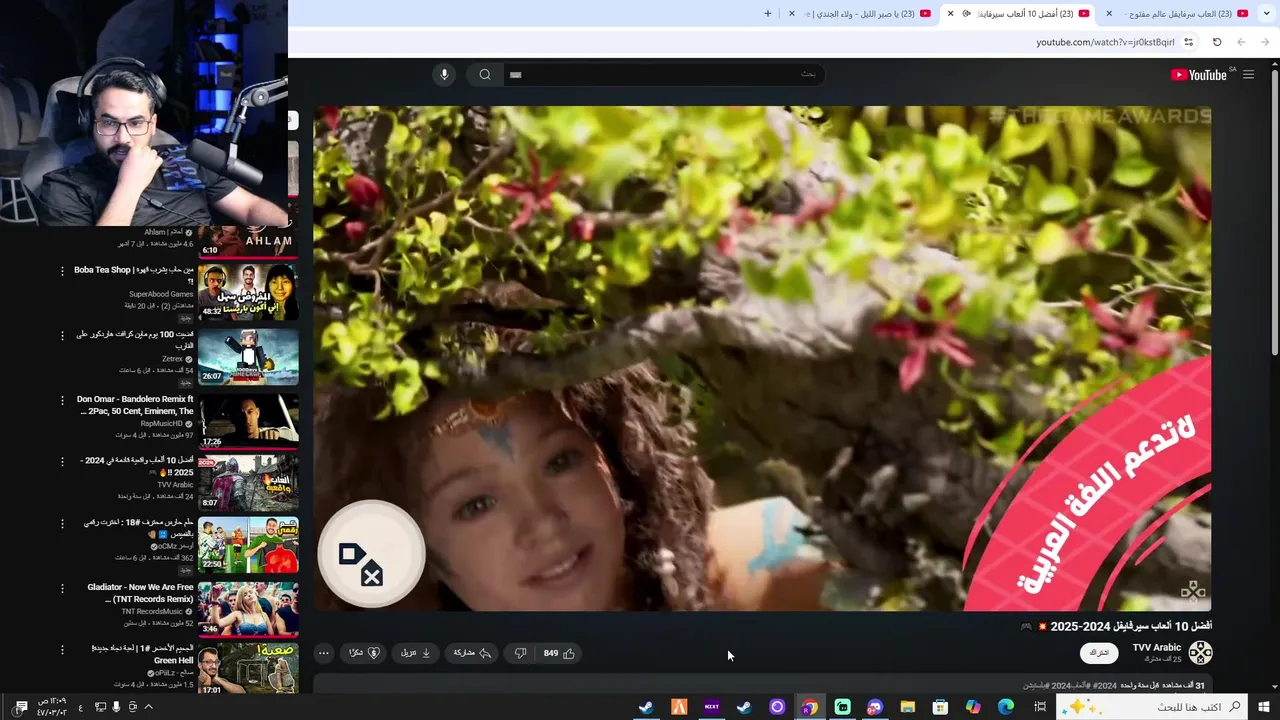Open the oCMz حارس محترف #18 thumbnail
The height and width of the screenshot is (720, 1280).
248,544
